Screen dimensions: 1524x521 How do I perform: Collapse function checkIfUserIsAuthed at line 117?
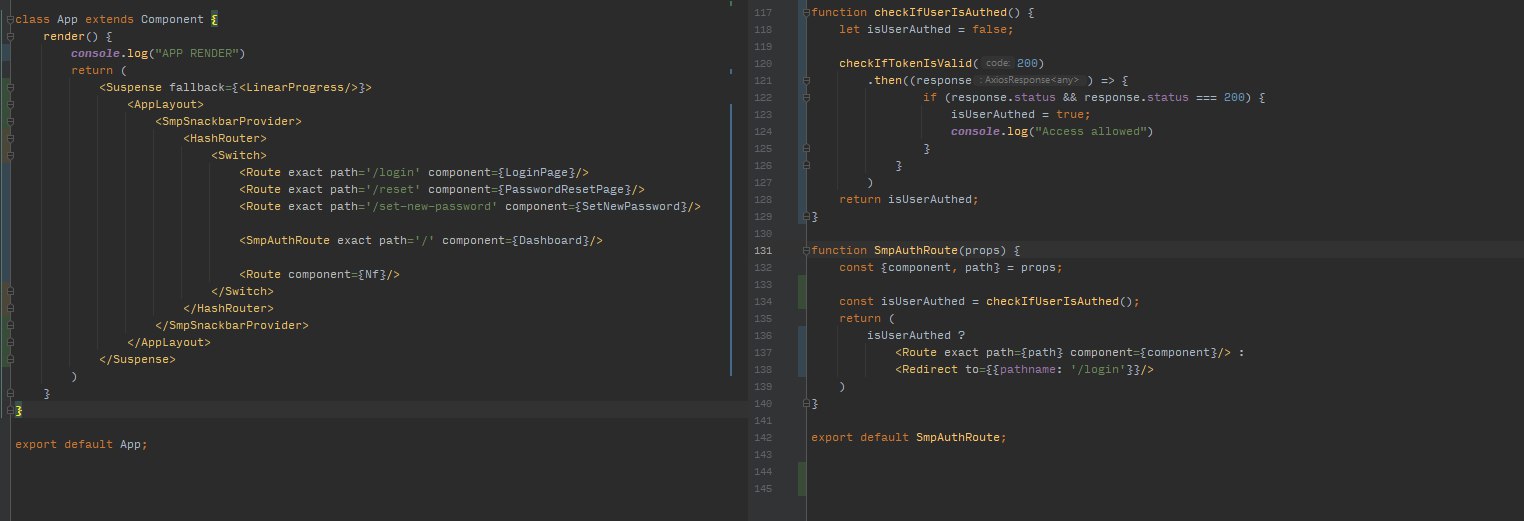pyautogui.click(x=807, y=12)
